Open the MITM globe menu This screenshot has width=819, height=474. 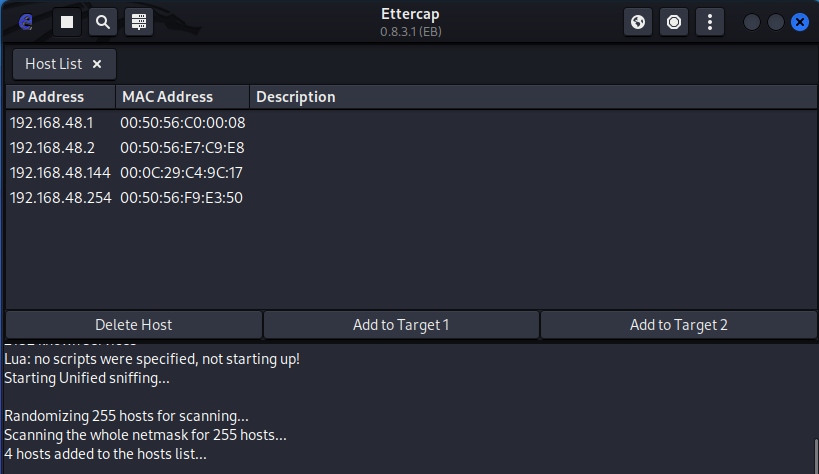638,21
